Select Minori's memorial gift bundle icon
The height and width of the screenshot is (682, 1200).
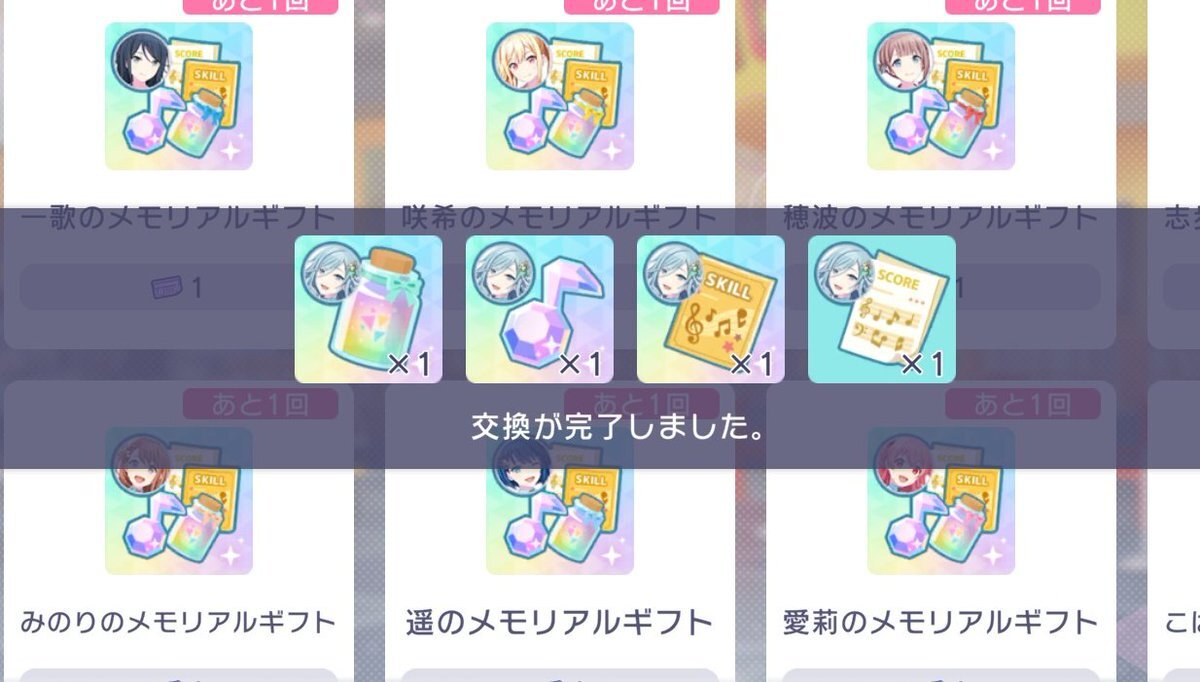[x=179, y=501]
